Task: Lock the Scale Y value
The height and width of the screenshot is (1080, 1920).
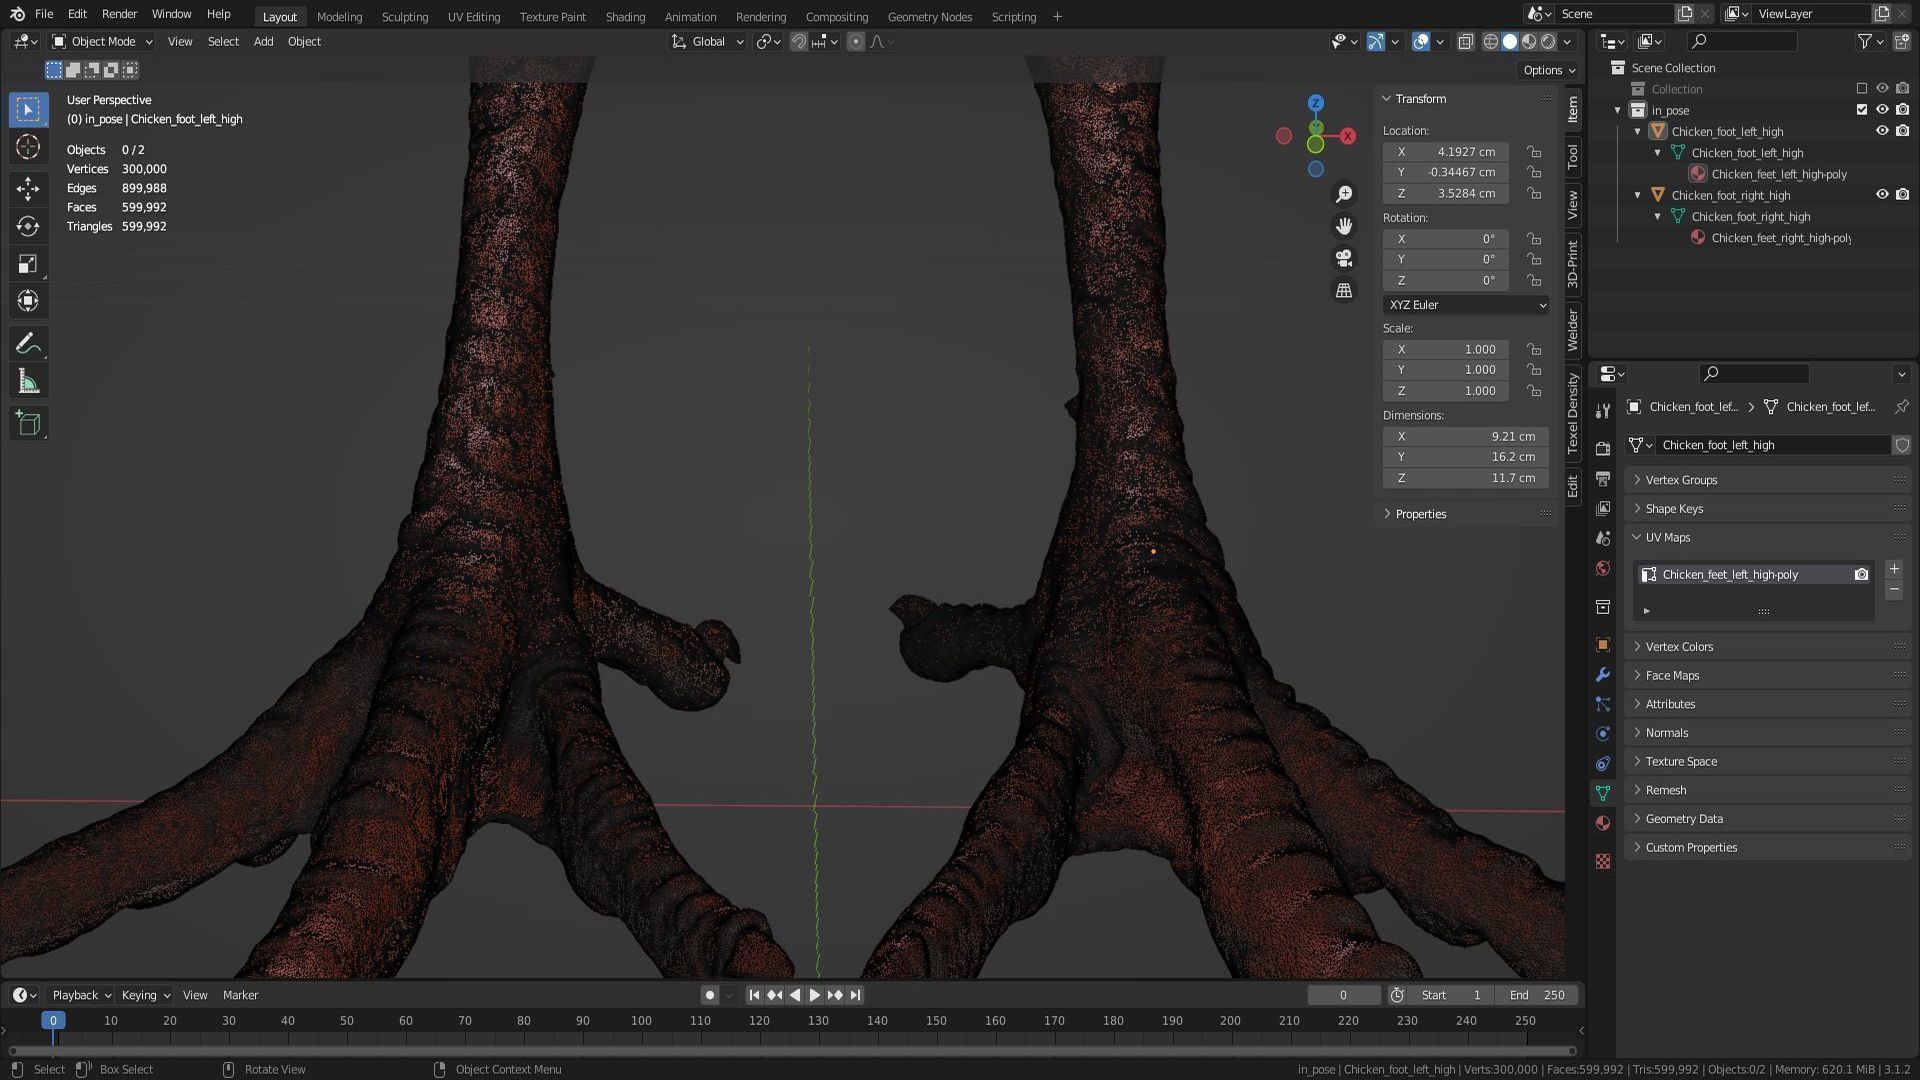Action: tap(1534, 370)
